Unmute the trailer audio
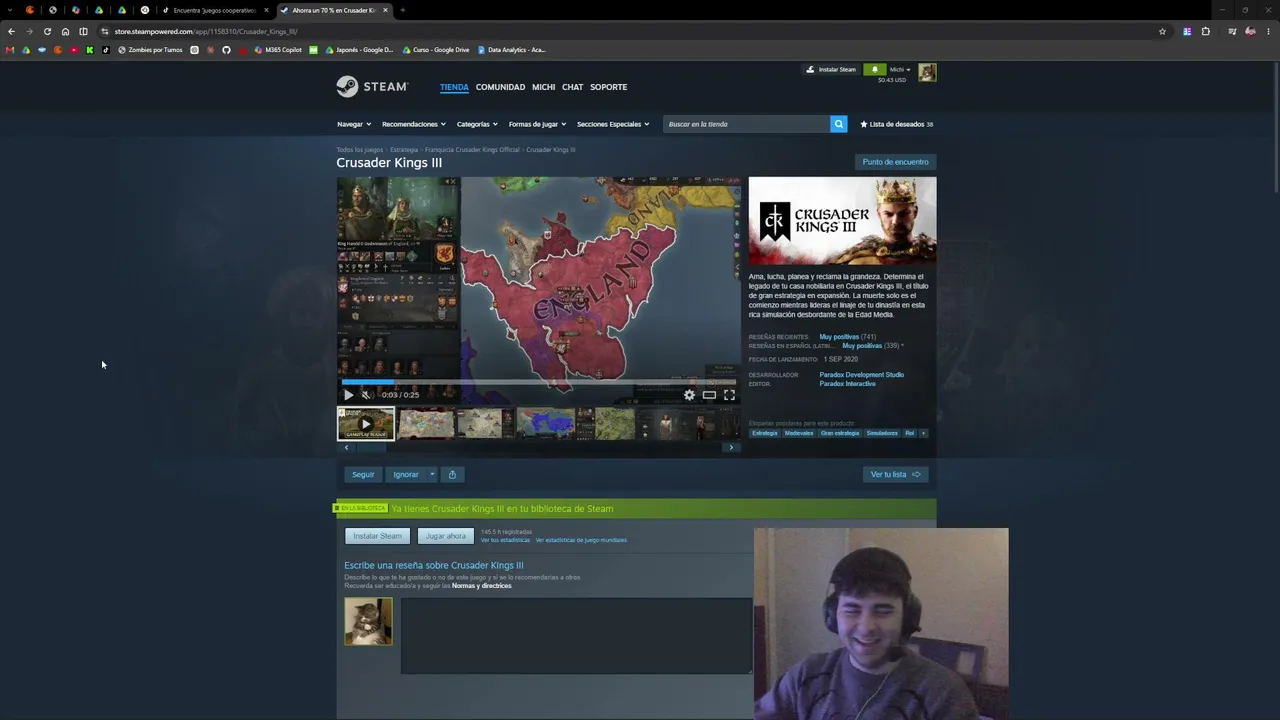Image resolution: width=1280 pixels, height=720 pixels. pyautogui.click(x=366, y=395)
